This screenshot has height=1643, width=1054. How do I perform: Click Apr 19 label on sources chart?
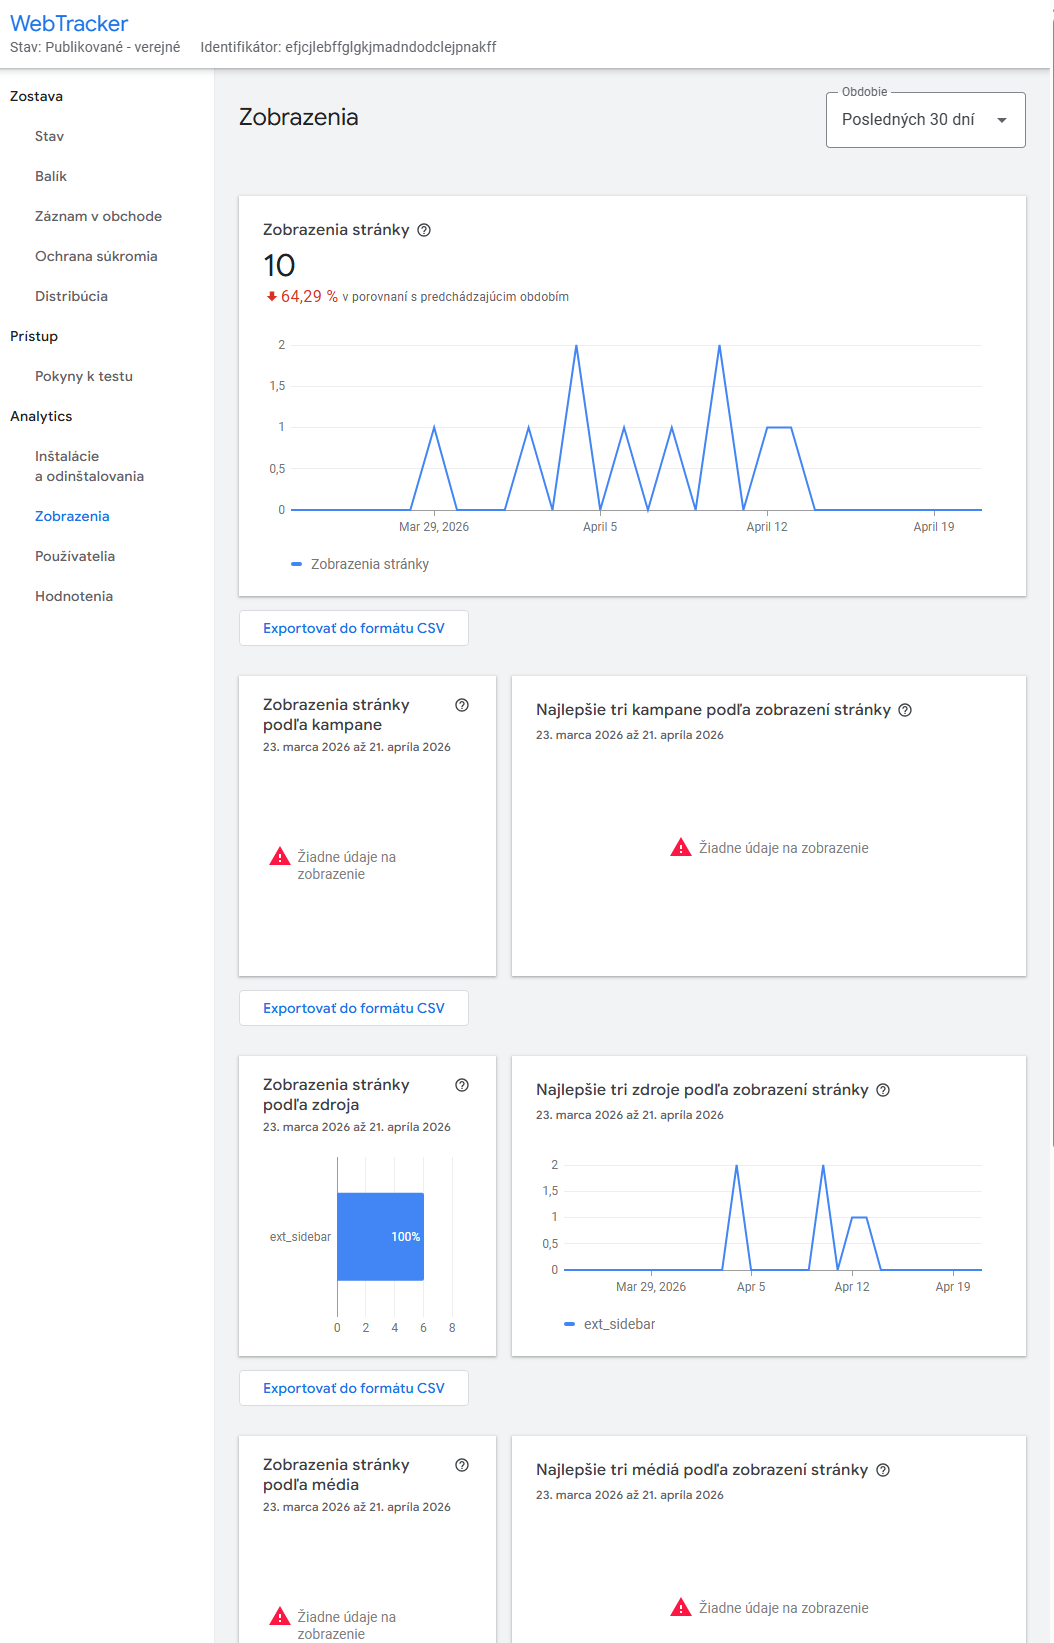pyautogui.click(x=953, y=1287)
